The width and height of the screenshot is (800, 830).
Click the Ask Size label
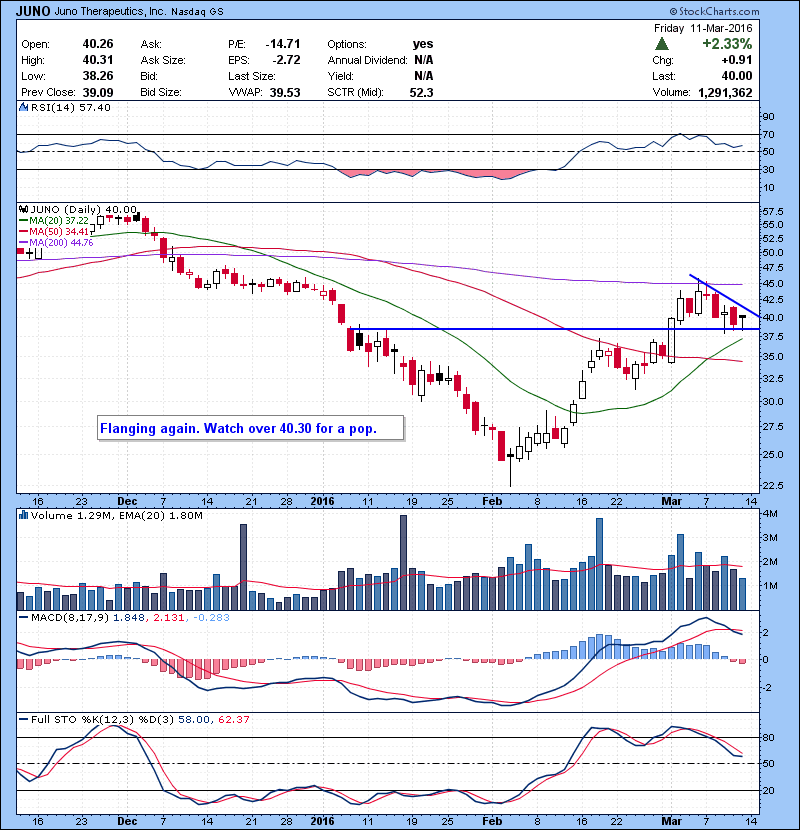tap(163, 60)
